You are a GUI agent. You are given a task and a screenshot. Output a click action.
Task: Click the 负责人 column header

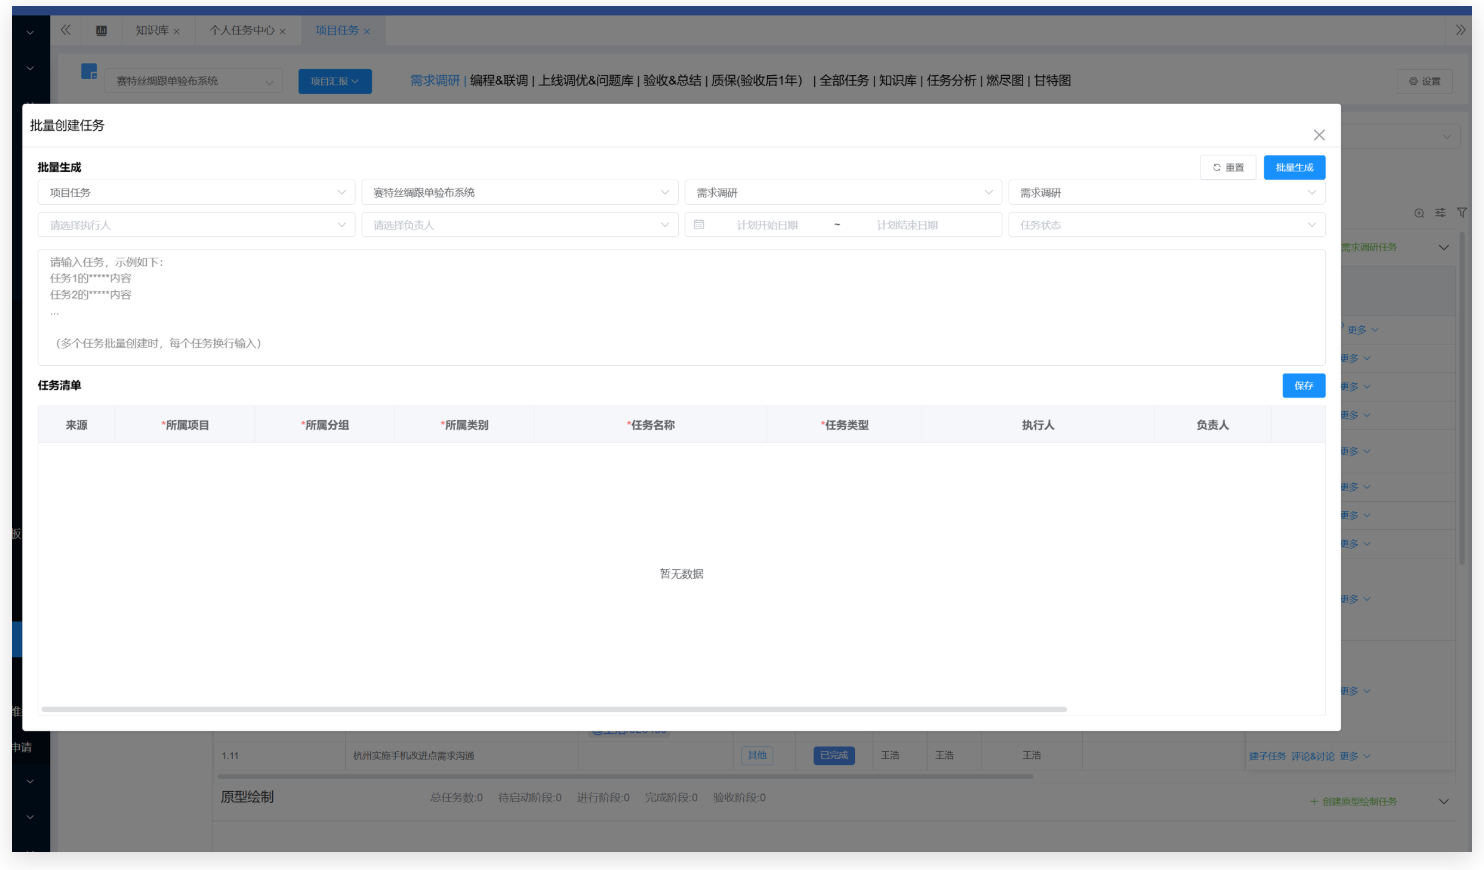pyautogui.click(x=1213, y=425)
